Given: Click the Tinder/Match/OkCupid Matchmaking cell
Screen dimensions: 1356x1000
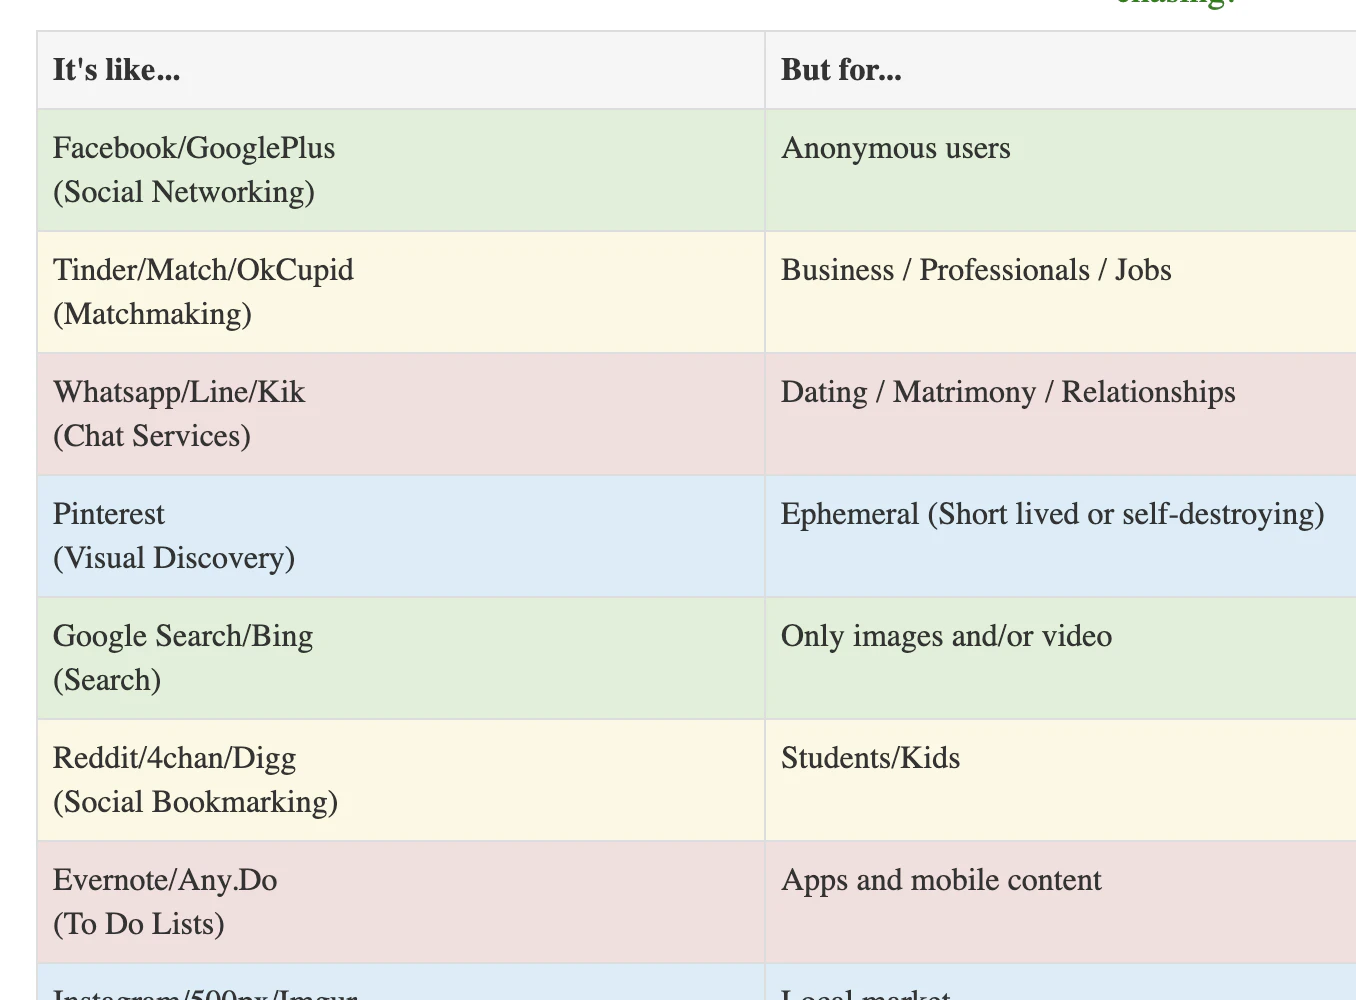Looking at the screenshot, I should (401, 292).
